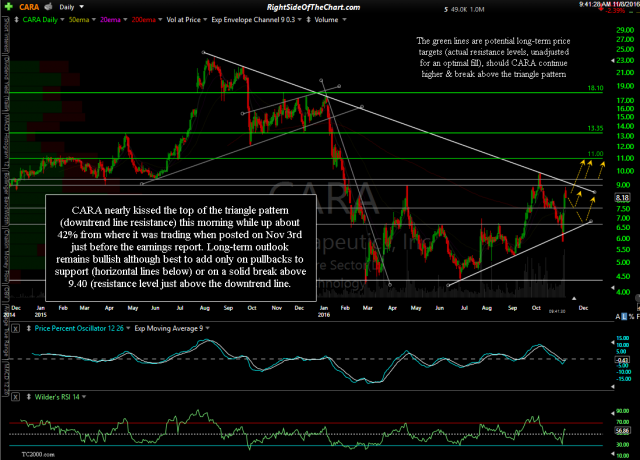Click the reorder arrows beside Volume
The width and height of the screenshot is (640, 460).
(x=309, y=20)
